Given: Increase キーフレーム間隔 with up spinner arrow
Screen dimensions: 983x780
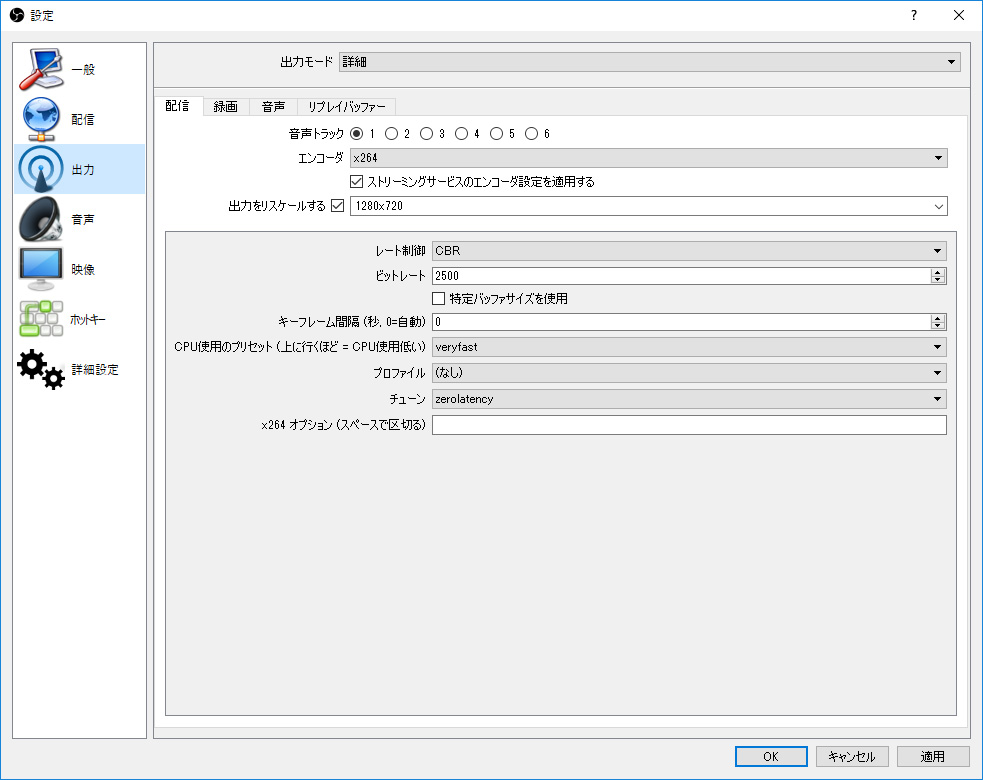Looking at the screenshot, I should click(938, 318).
